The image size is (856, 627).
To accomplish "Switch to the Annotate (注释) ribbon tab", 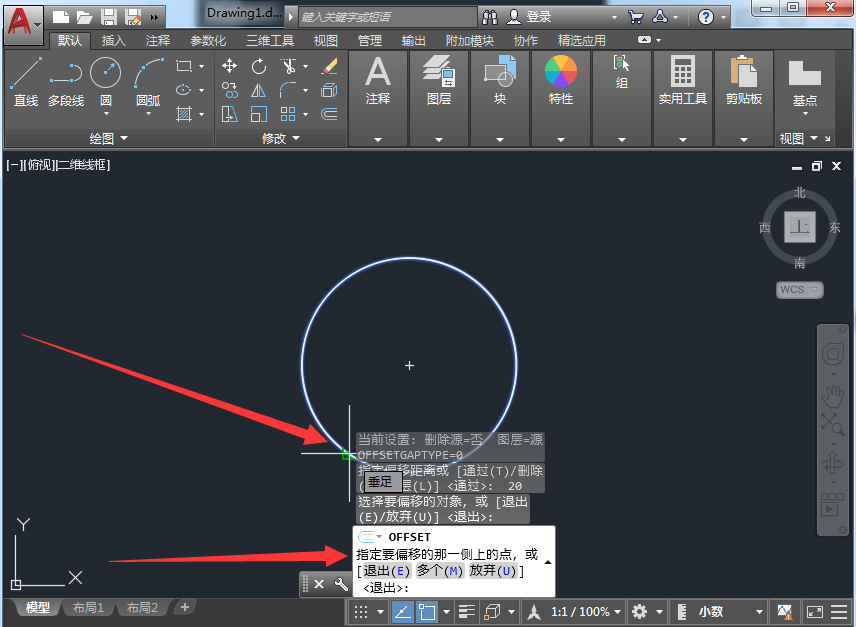I will 158,40.
